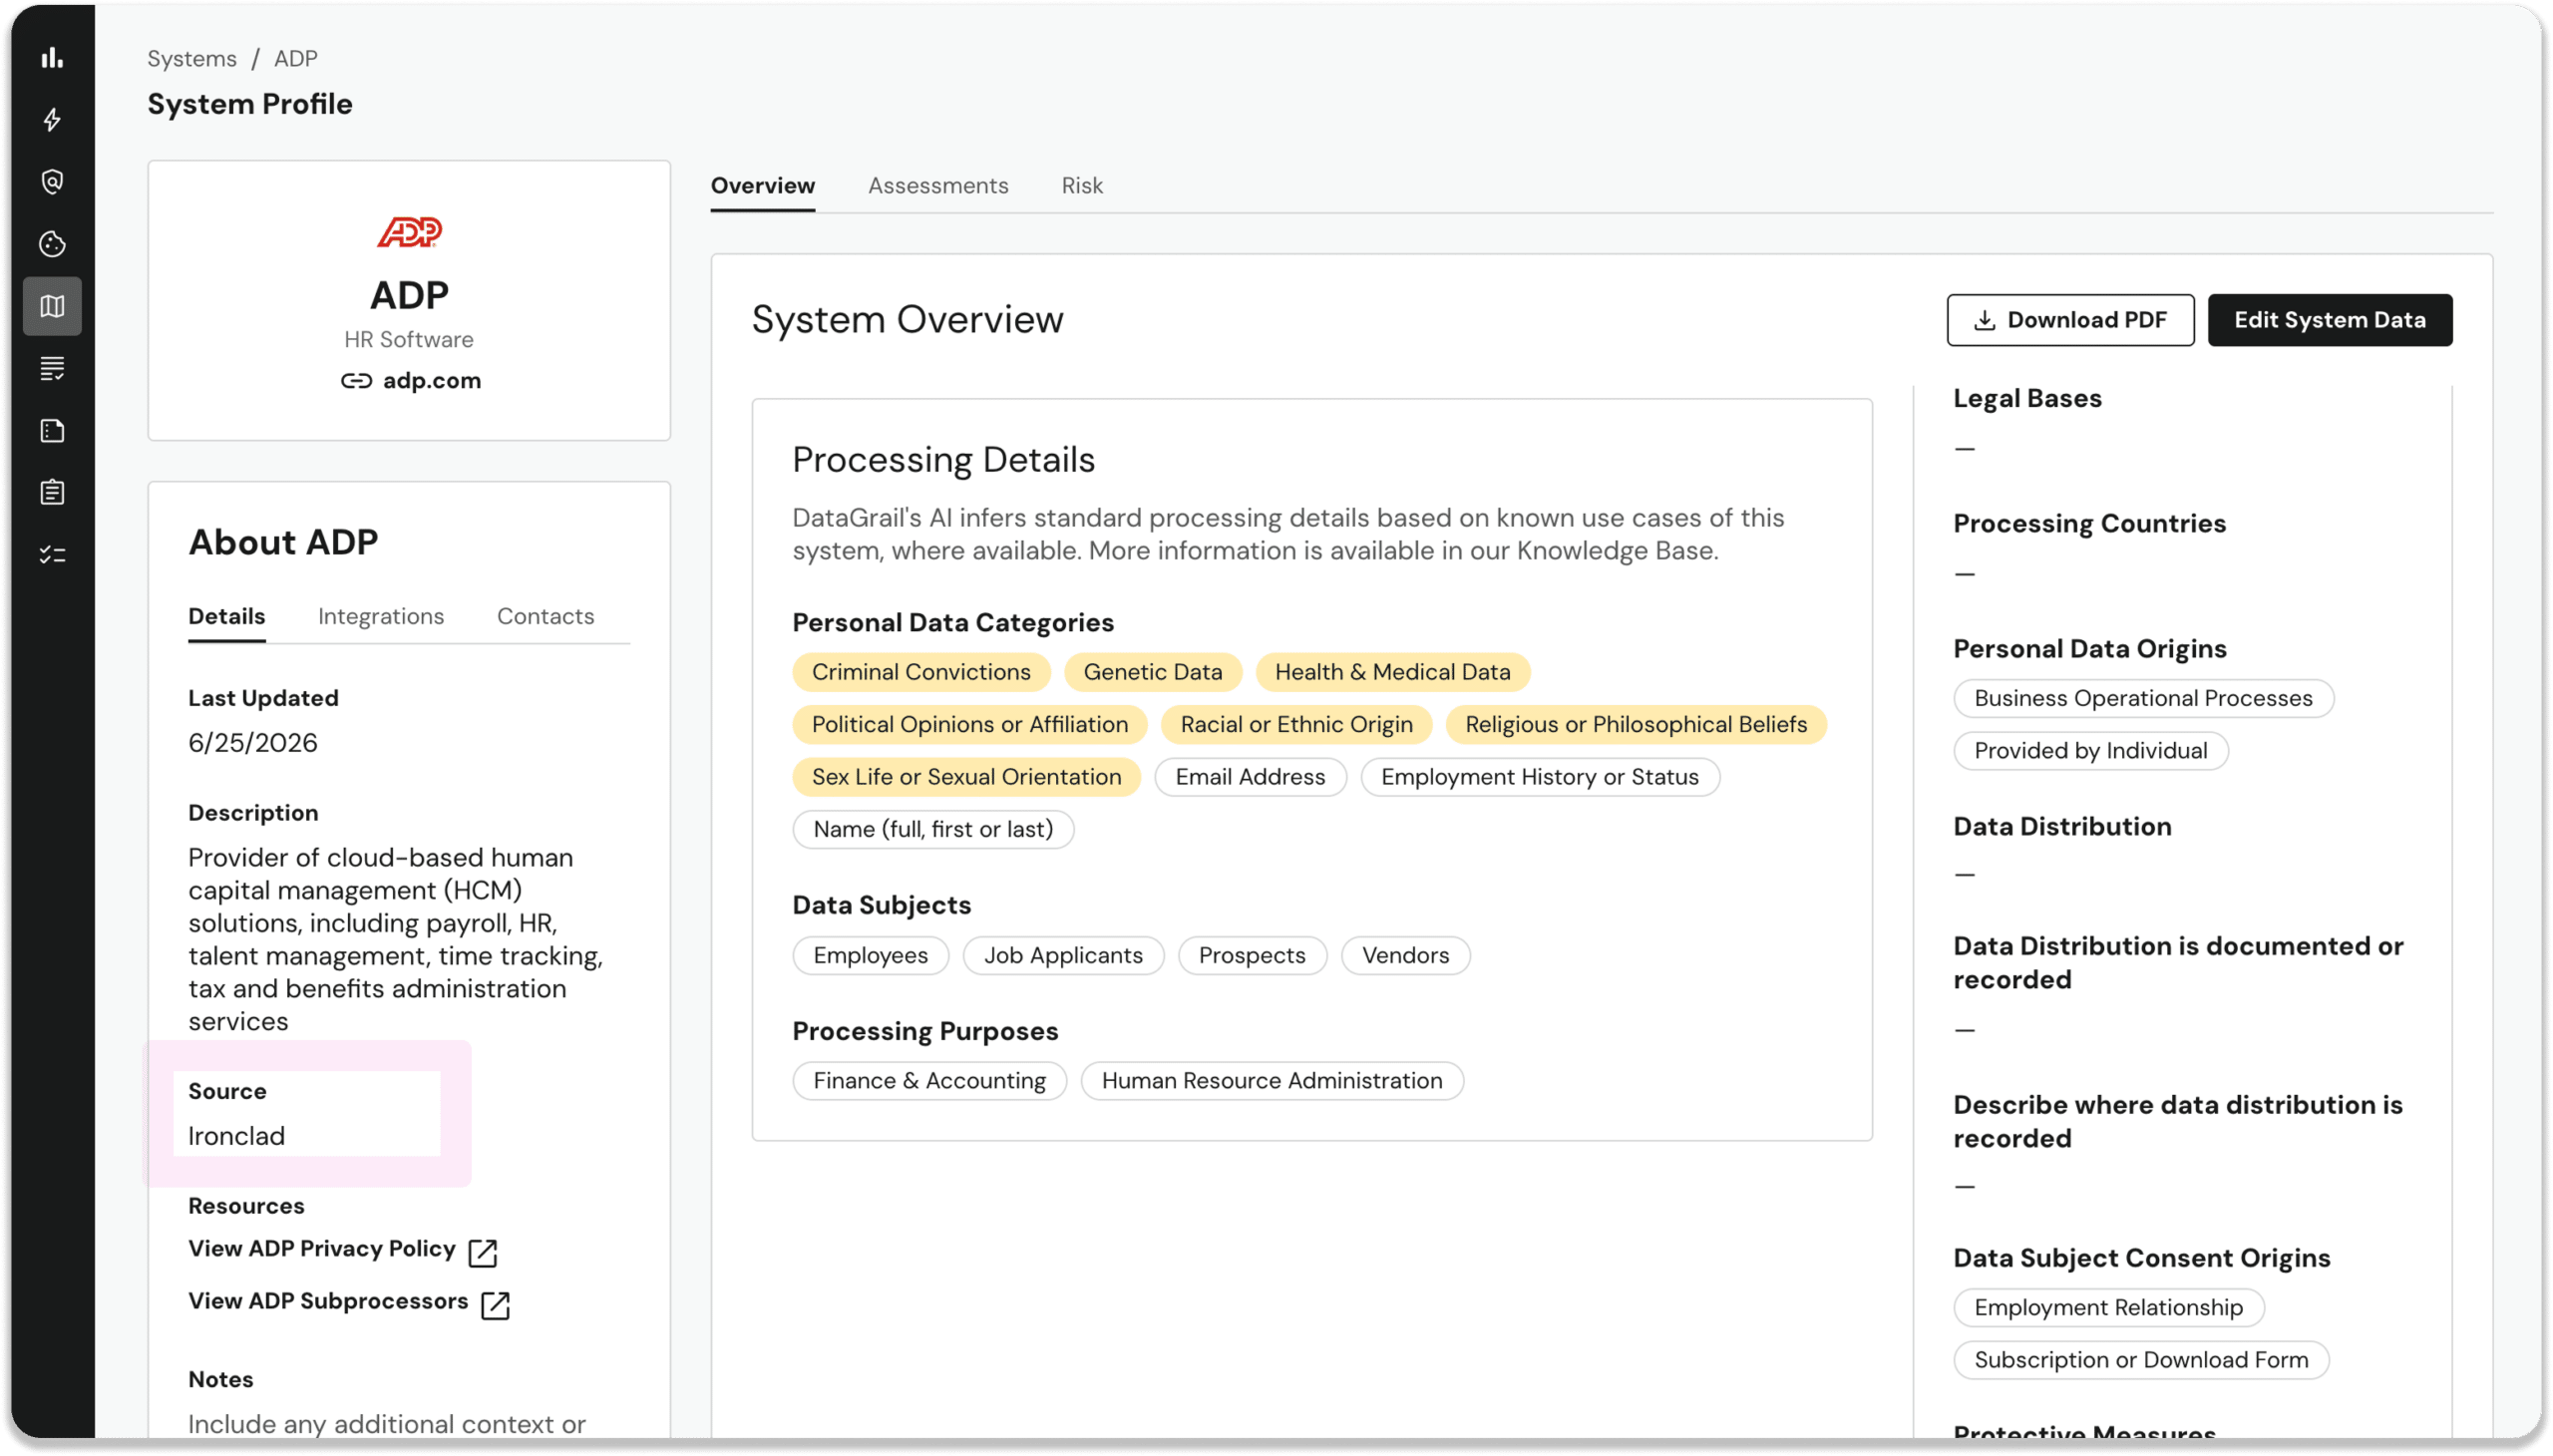
Task: Click the Prospects tag
Action: [1251, 955]
